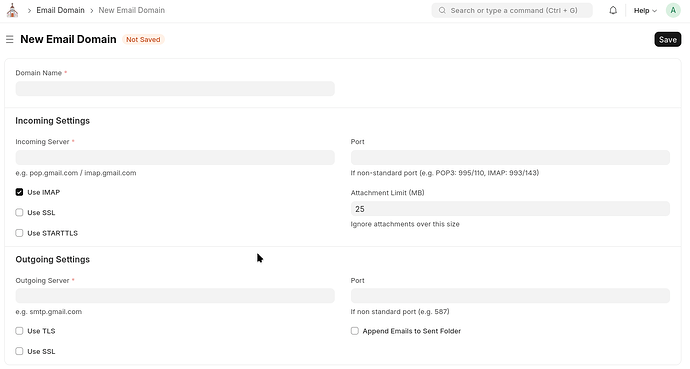The height and width of the screenshot is (369, 690).
Task: Save the new email domain
Action: [668, 40]
